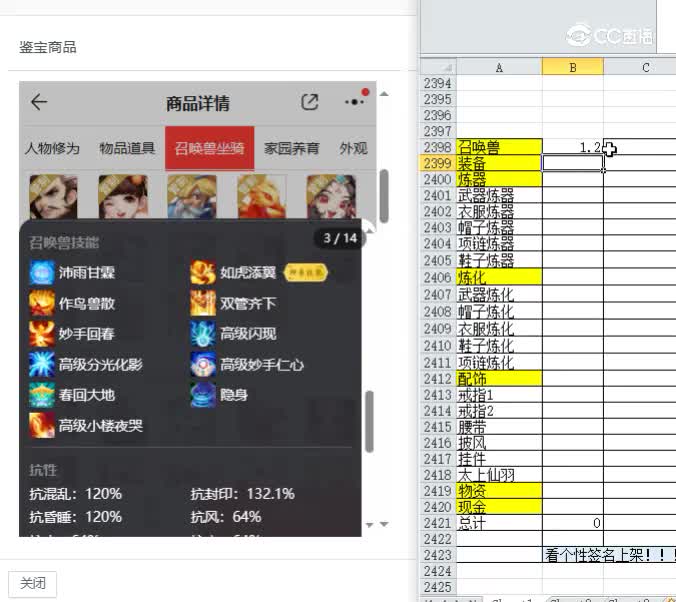The width and height of the screenshot is (676, 602).
Task: Select the 高级妙手仁心 skill icon
Action: click(x=203, y=364)
